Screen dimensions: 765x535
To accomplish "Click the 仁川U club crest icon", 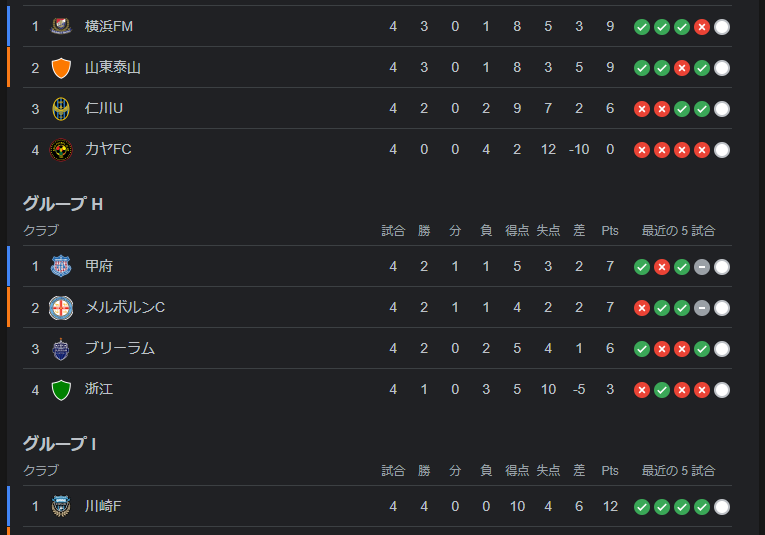I will 61,109.
